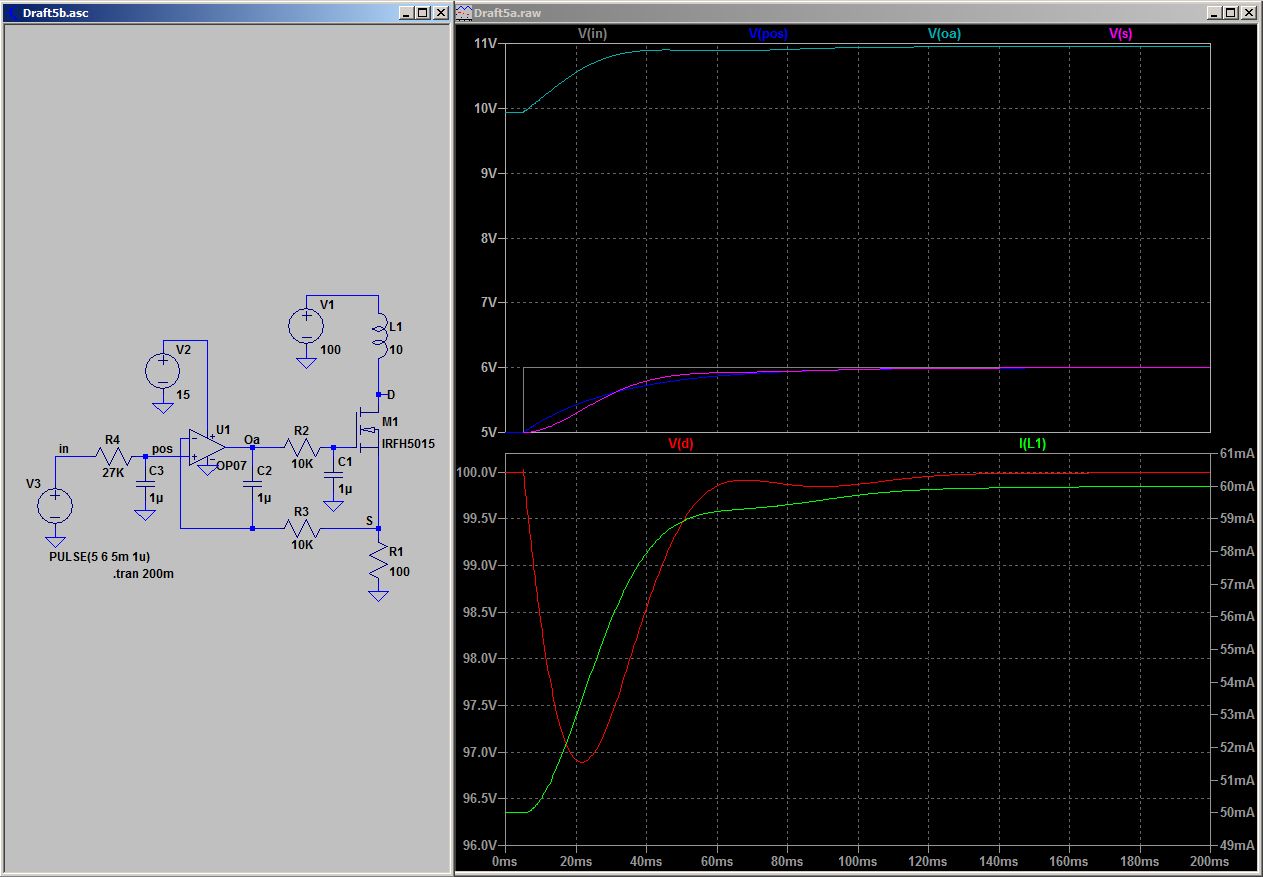Click the V(d) trace label

click(681, 444)
